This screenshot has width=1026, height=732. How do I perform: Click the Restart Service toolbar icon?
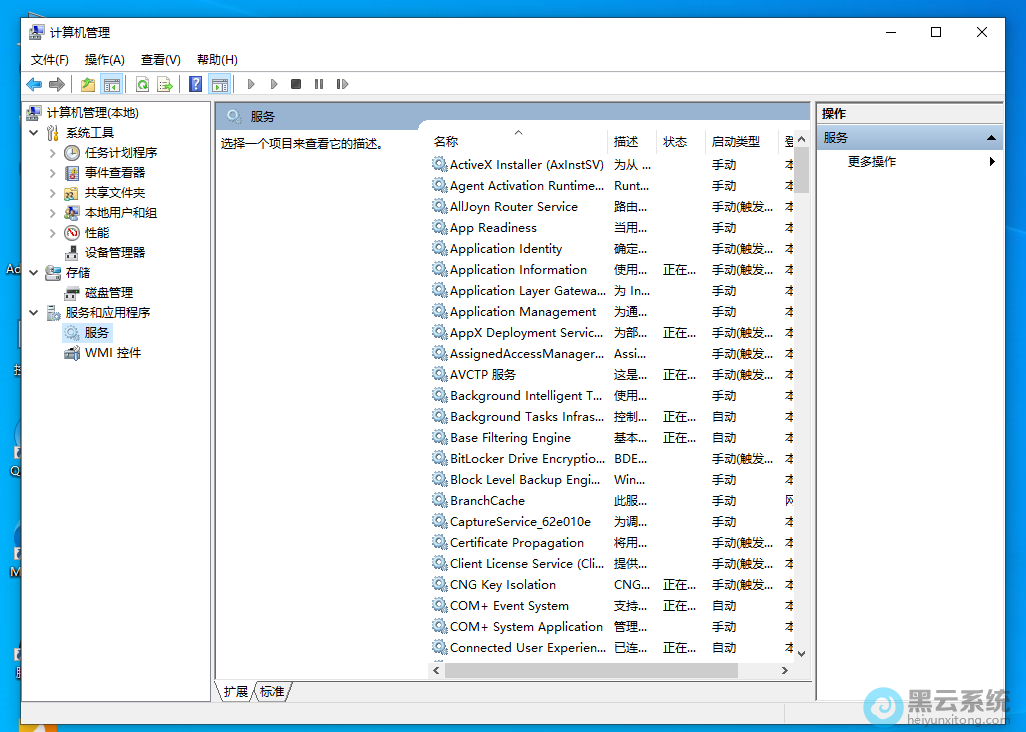coord(342,85)
